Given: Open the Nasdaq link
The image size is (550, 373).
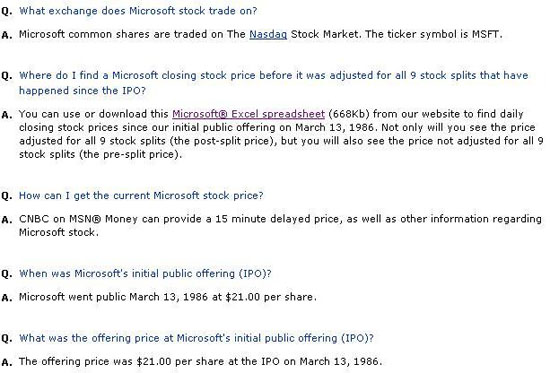Looking at the screenshot, I should pyautogui.click(x=268, y=34).
